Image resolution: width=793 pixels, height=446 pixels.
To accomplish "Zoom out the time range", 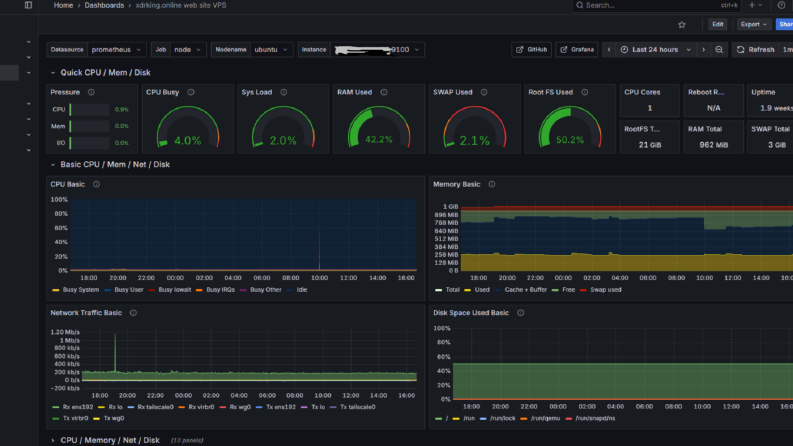I will click(x=719, y=50).
